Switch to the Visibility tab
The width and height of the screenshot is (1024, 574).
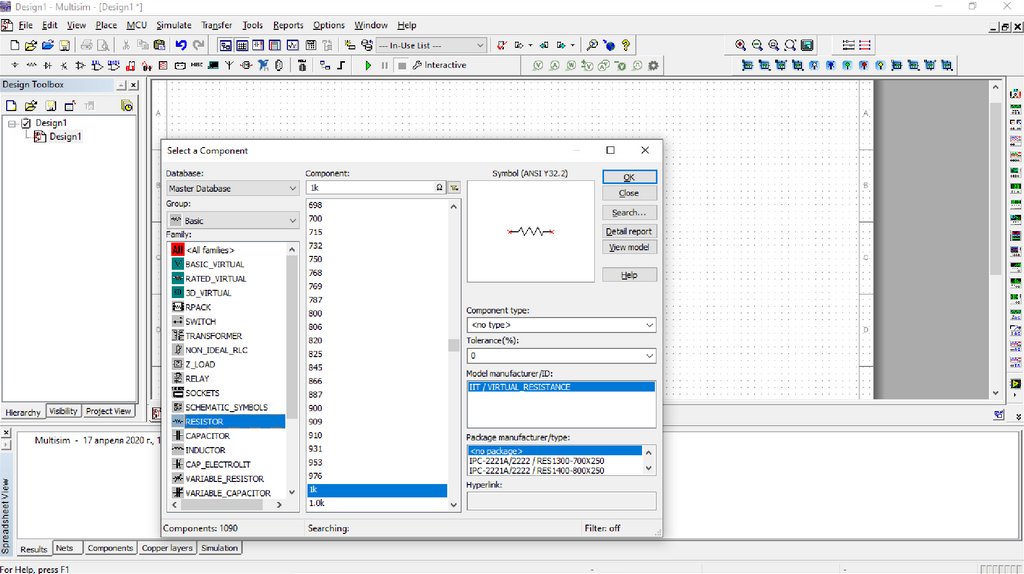[63, 411]
